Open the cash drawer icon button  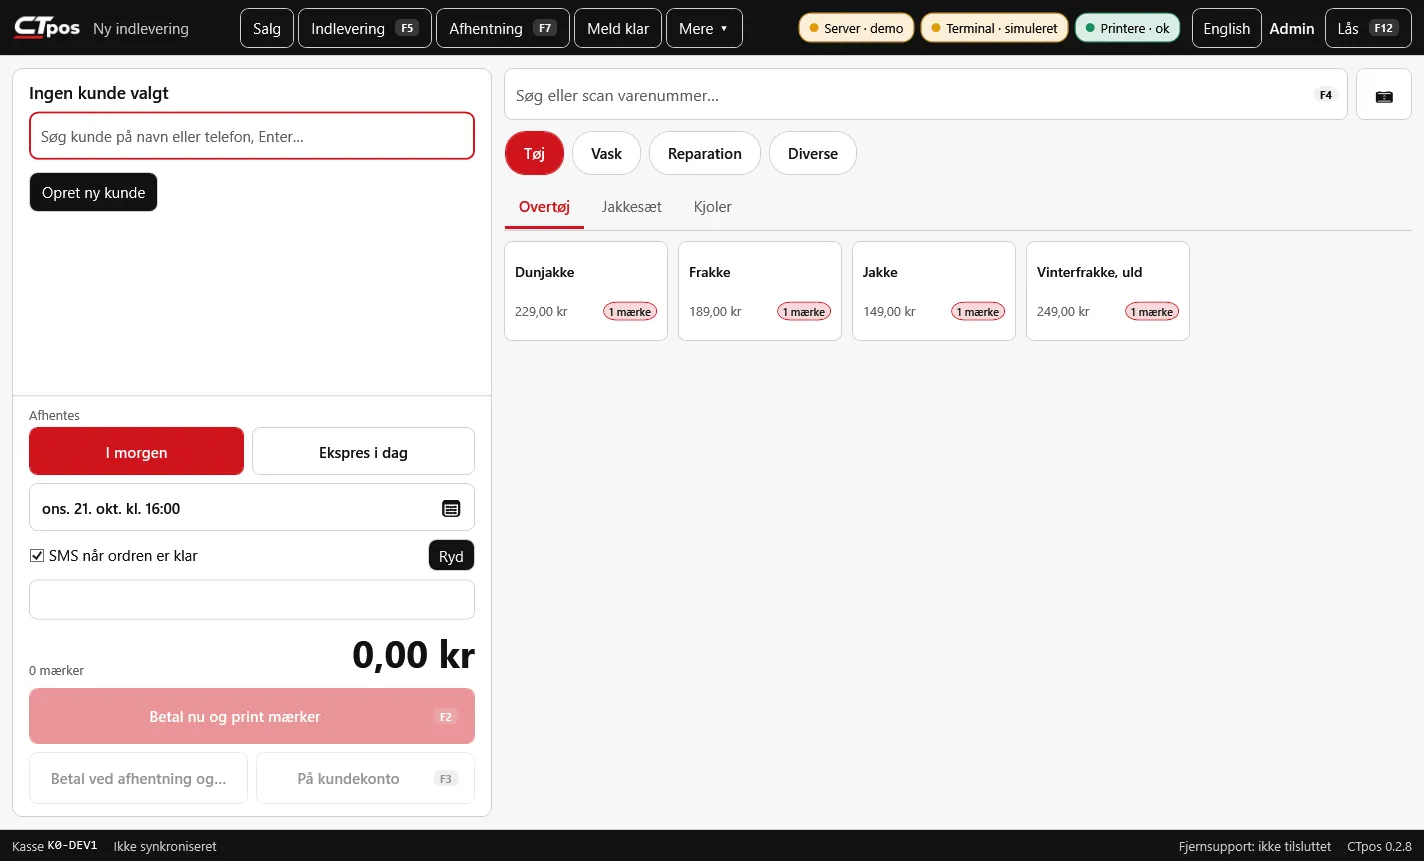click(x=1384, y=95)
